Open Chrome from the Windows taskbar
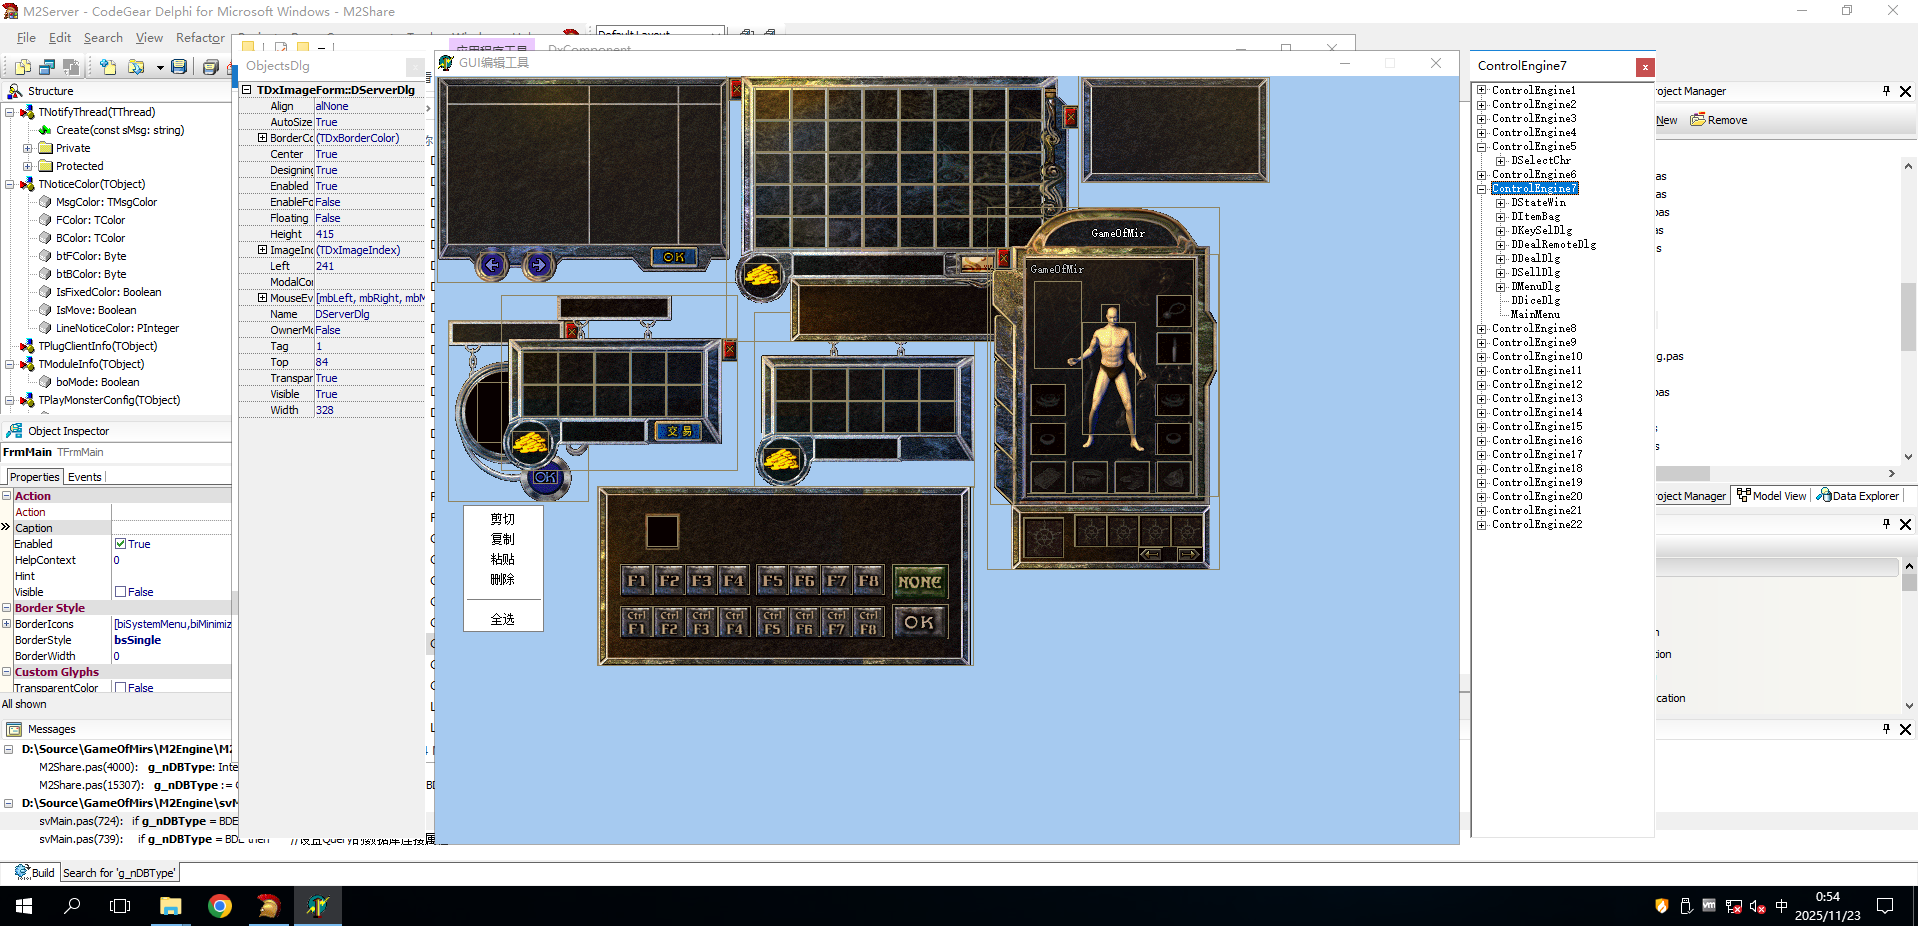 pos(220,906)
